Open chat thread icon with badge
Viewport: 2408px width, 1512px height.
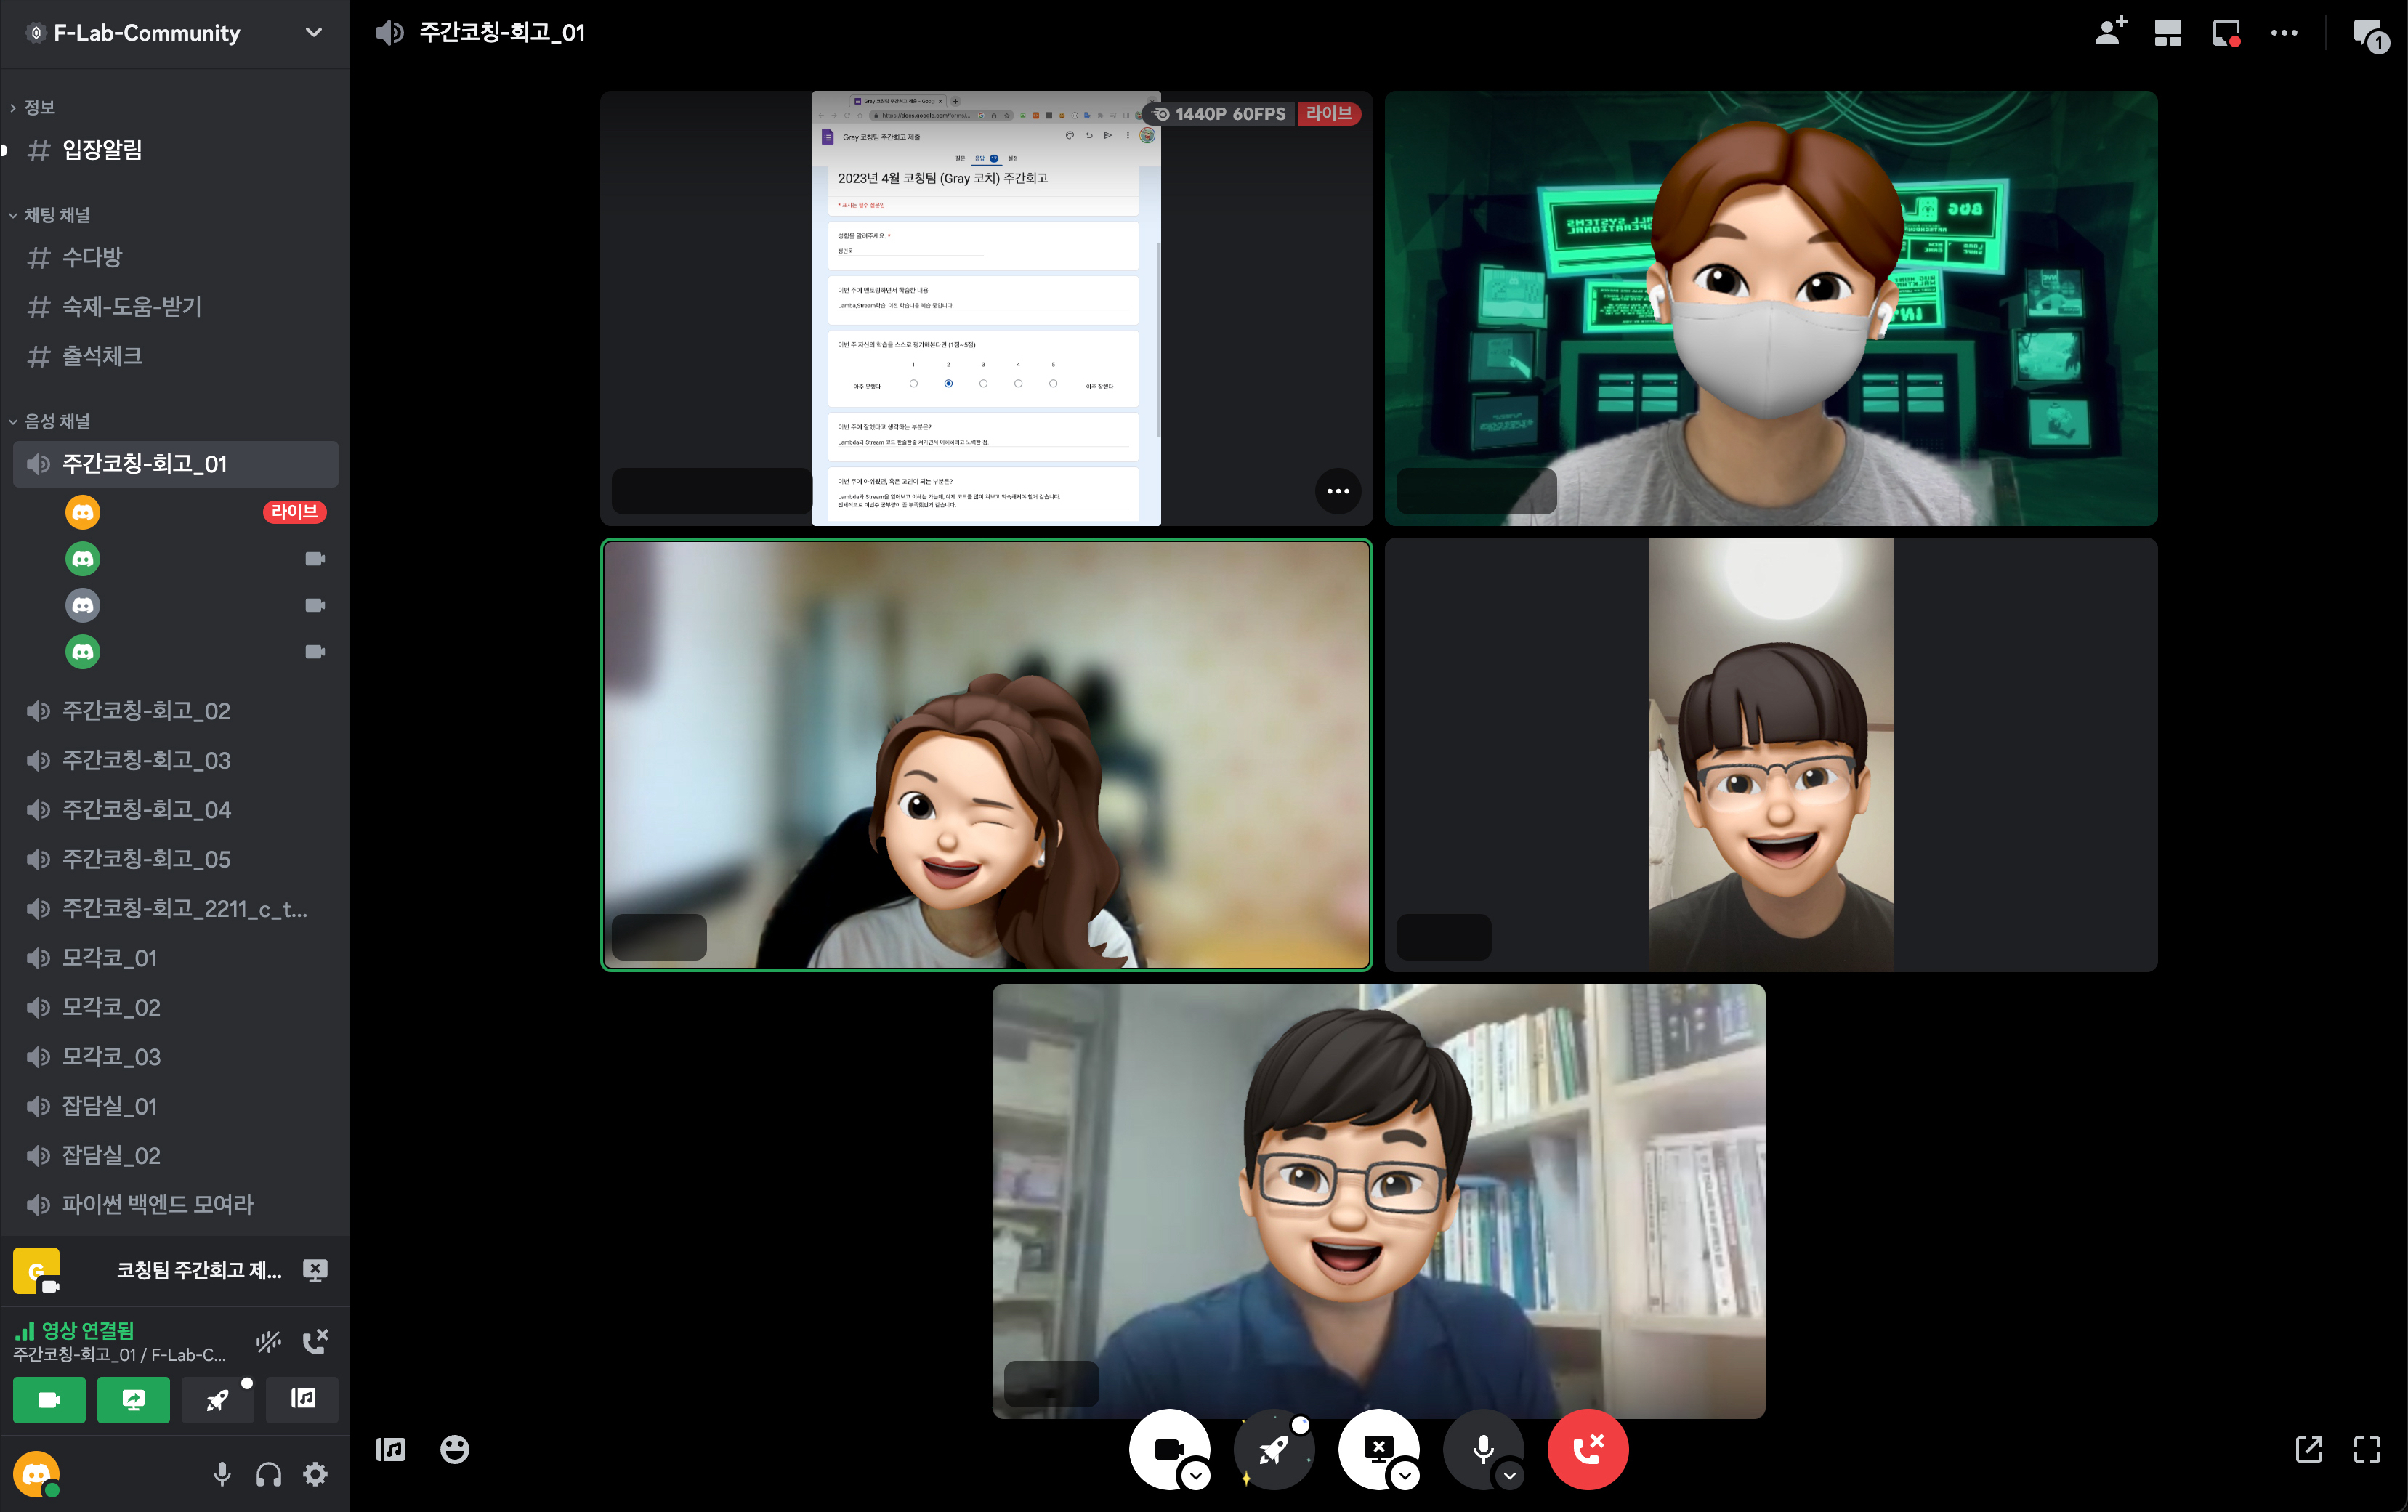pyautogui.click(x=2369, y=34)
